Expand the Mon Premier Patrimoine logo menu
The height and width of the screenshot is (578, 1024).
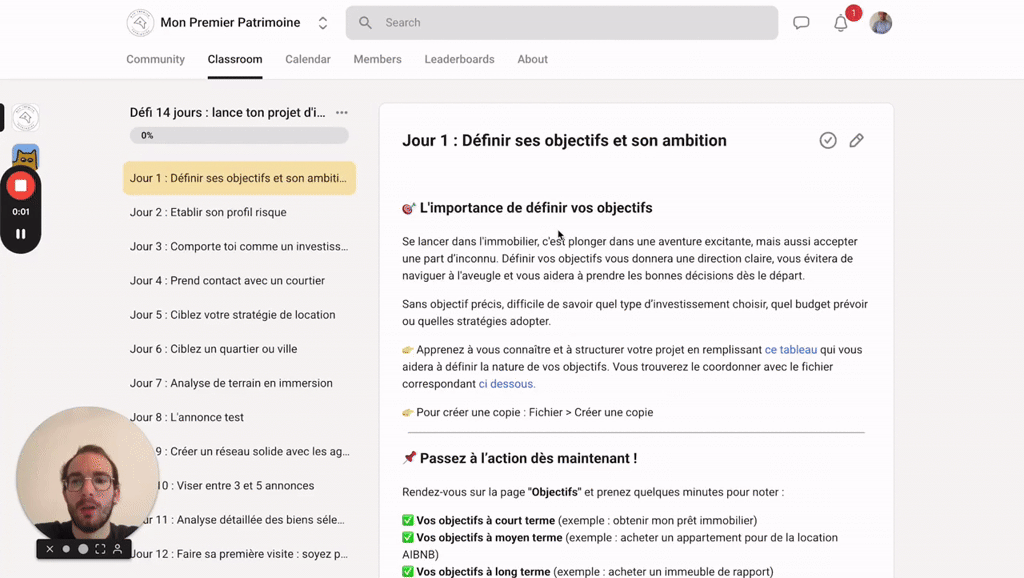tap(139, 22)
